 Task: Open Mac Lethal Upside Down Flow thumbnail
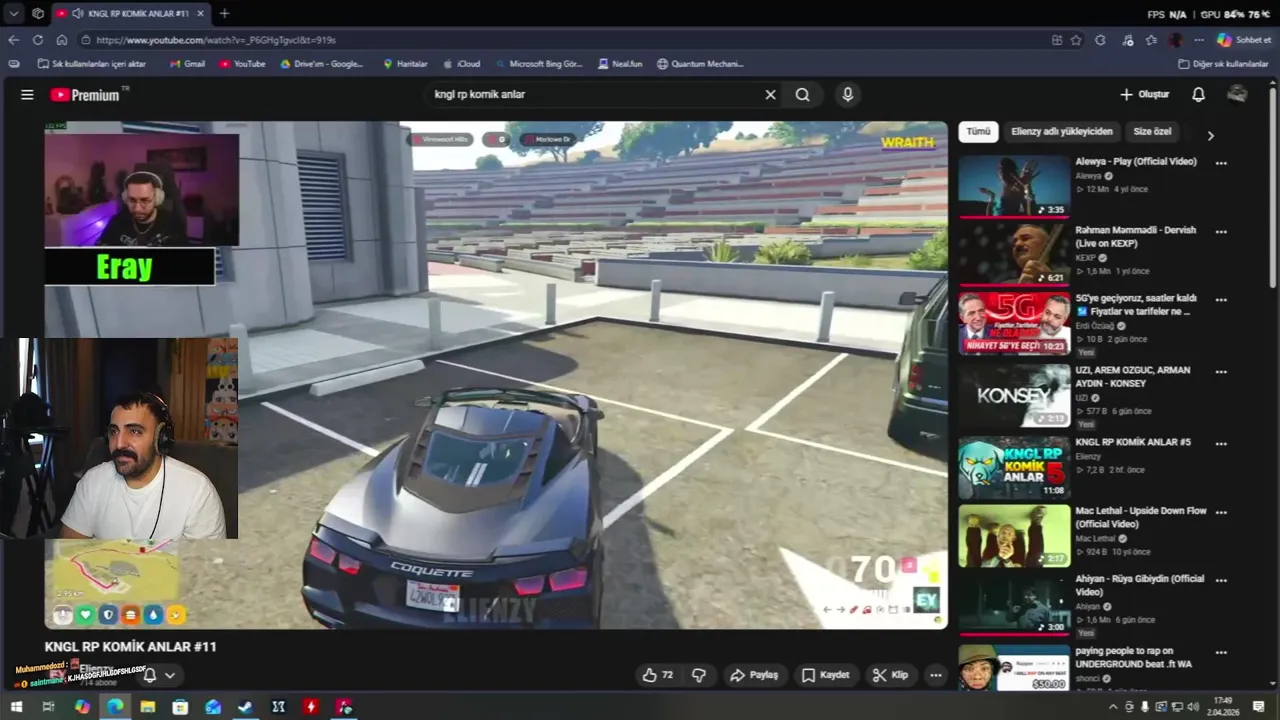click(1014, 536)
